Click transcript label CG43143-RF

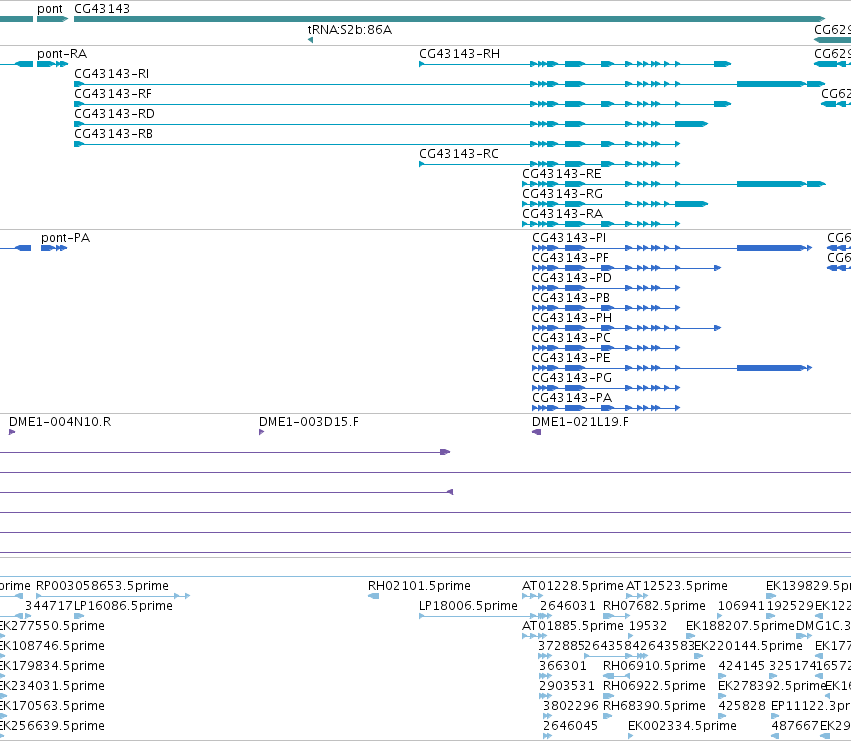click(113, 94)
